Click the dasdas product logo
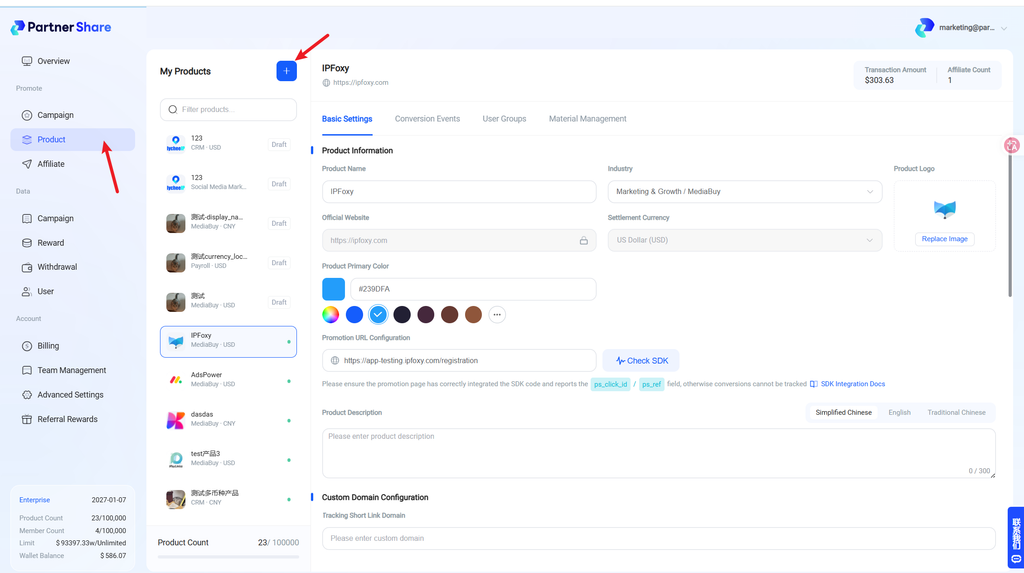Image resolution: width=1024 pixels, height=573 pixels. pos(176,420)
